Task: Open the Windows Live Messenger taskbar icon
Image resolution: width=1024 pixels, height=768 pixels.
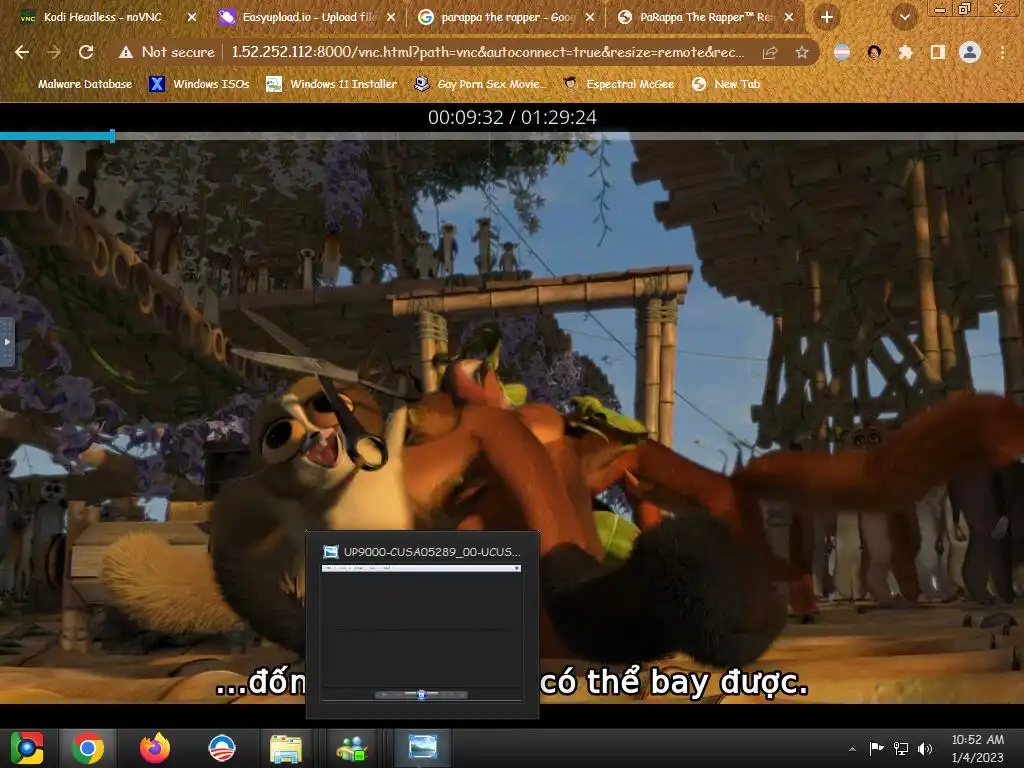Action: pyautogui.click(x=351, y=748)
